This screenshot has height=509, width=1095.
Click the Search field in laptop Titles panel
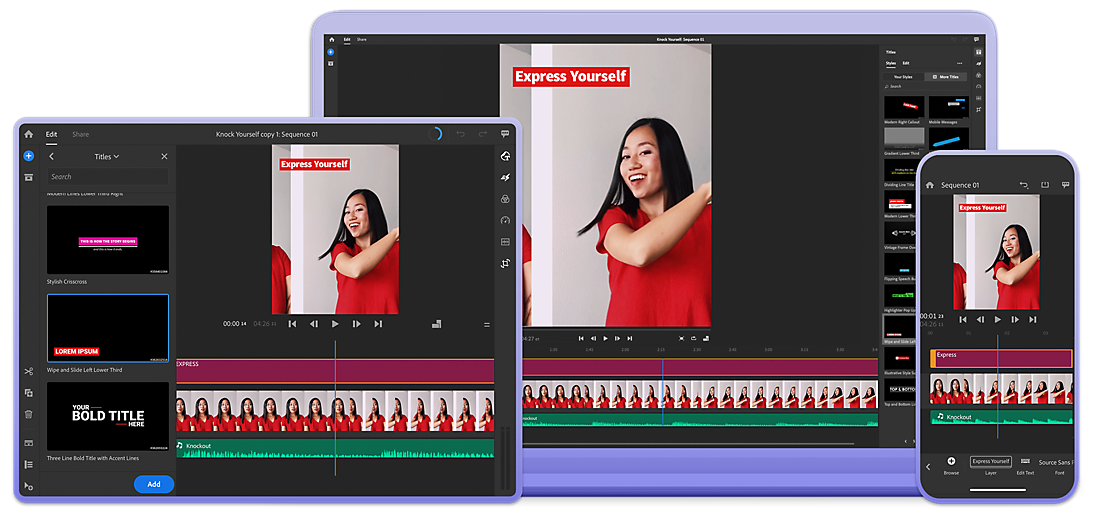point(926,87)
